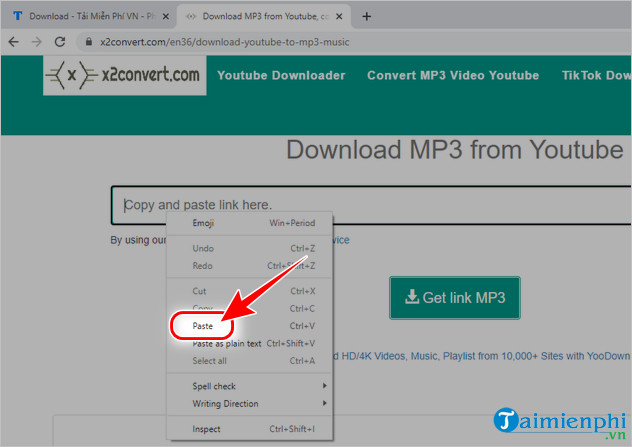Screen dimensions: 632x447
Task: Choose Paste as plain text
Action: coord(250,343)
